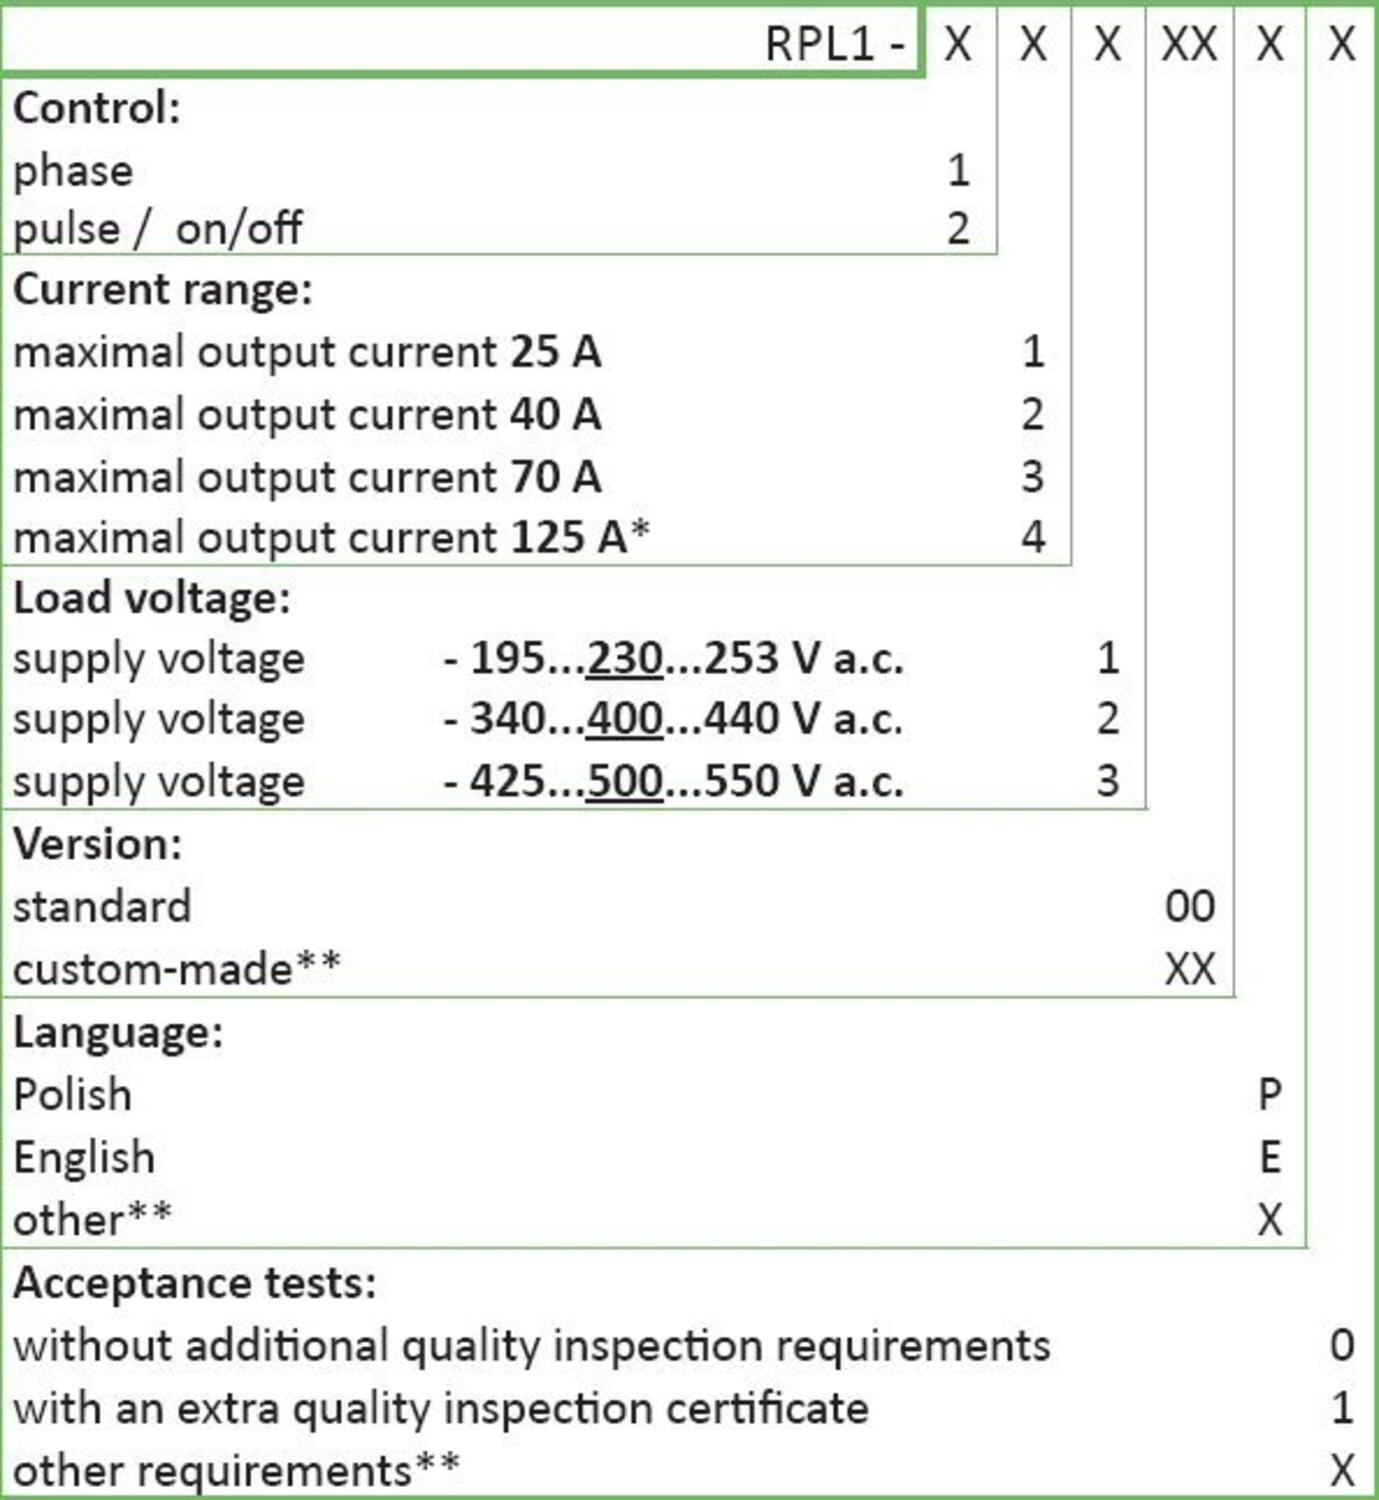The image size is (1379, 1500).
Task: Click the Current range heading
Action: point(162,290)
